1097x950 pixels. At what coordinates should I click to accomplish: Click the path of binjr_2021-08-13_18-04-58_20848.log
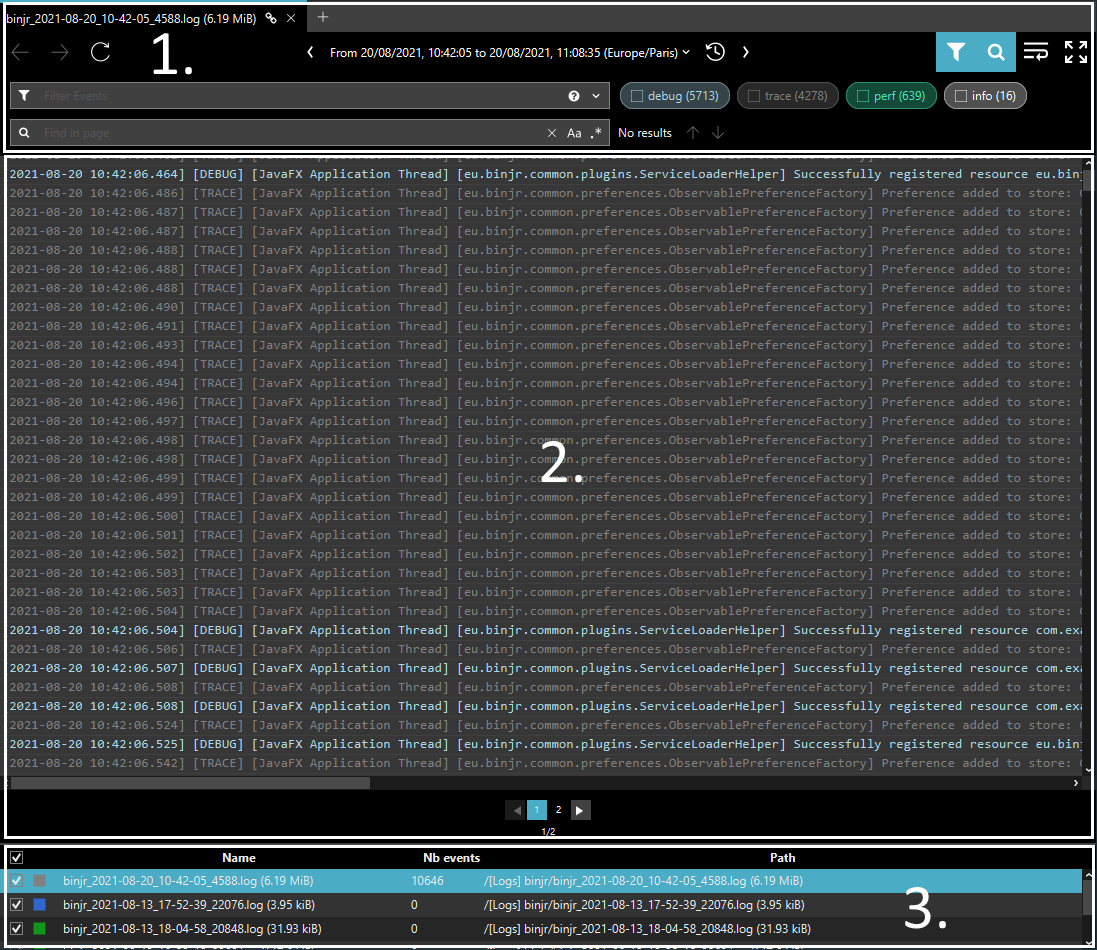[x=647, y=928]
